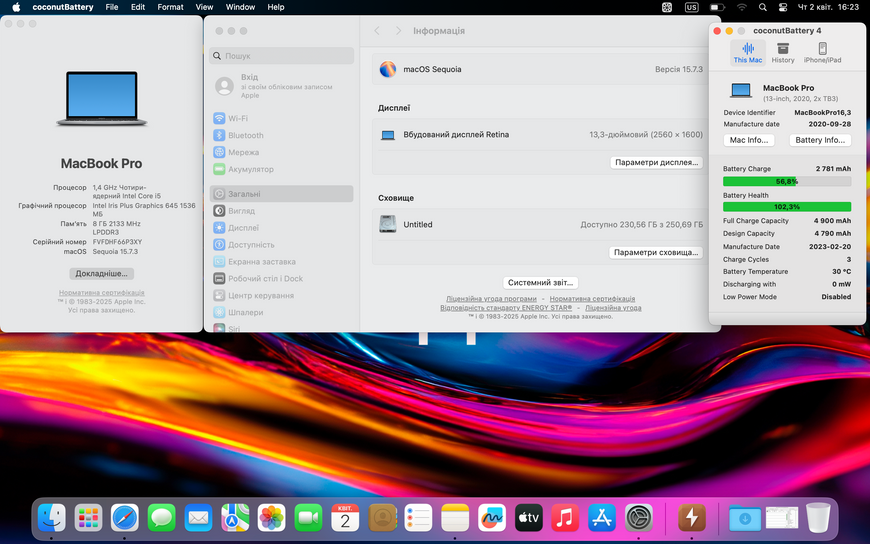Open Нормативна сертифікація link in About This Mac
This screenshot has width=870, height=544.
click(x=102, y=293)
